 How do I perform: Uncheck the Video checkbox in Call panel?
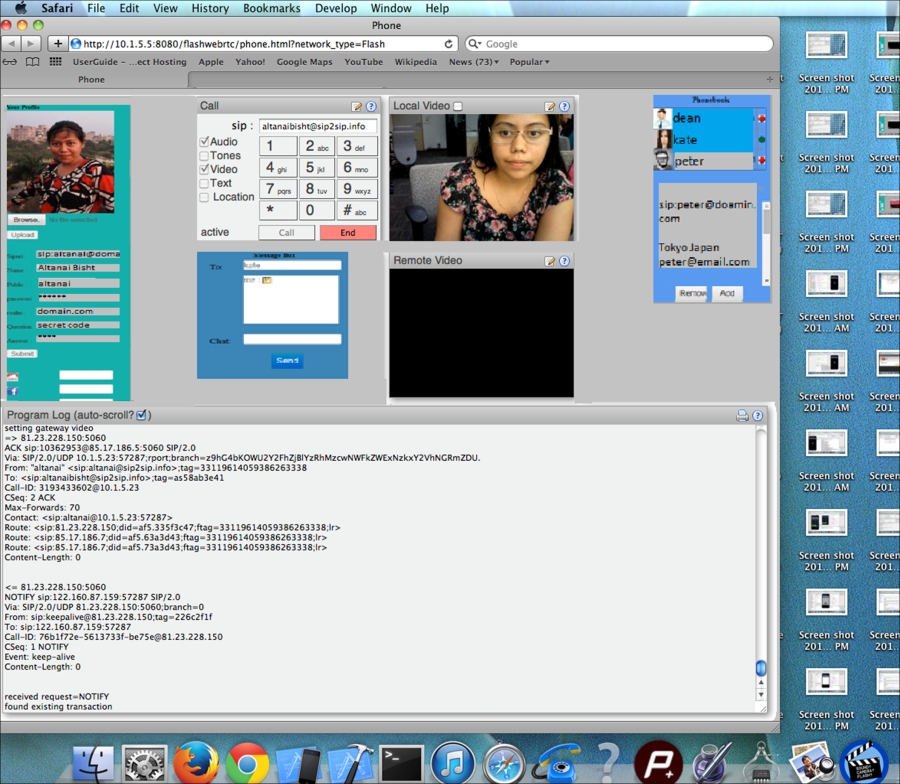click(x=203, y=168)
